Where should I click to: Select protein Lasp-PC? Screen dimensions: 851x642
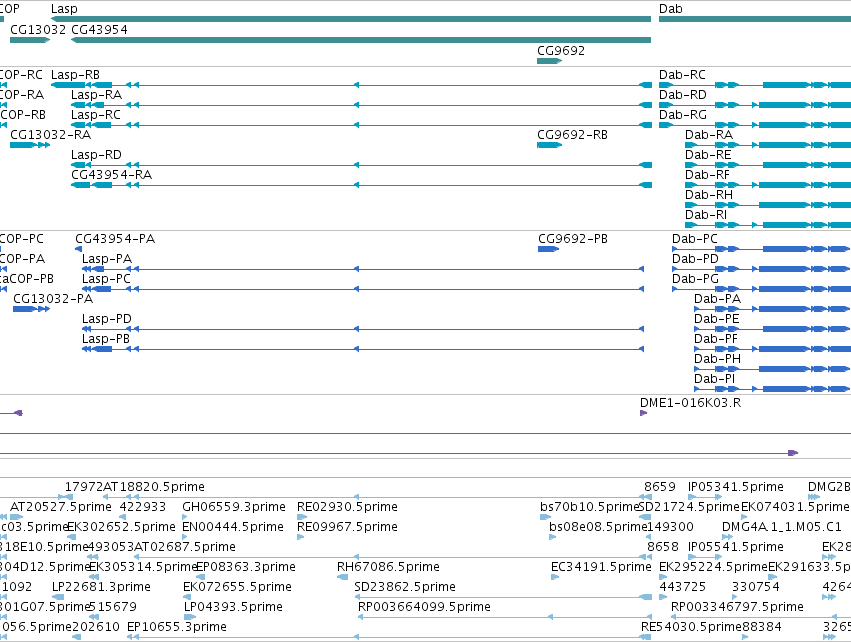[106, 279]
